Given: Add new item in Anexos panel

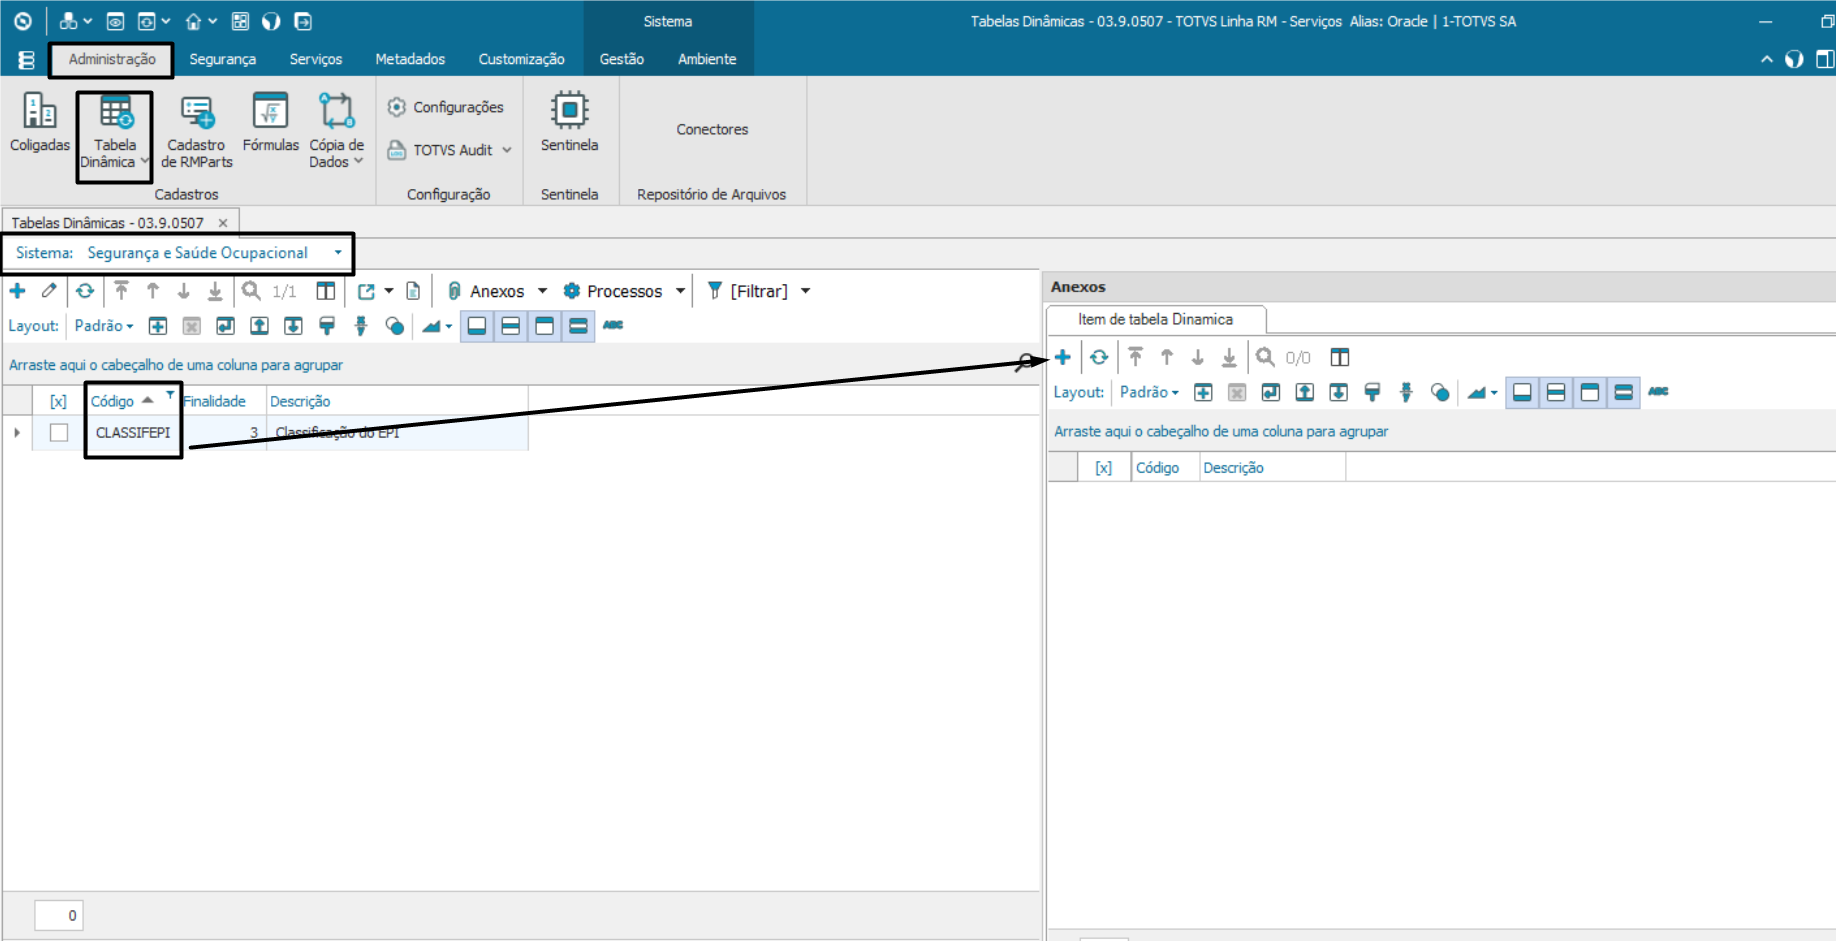Looking at the screenshot, I should 1063,357.
